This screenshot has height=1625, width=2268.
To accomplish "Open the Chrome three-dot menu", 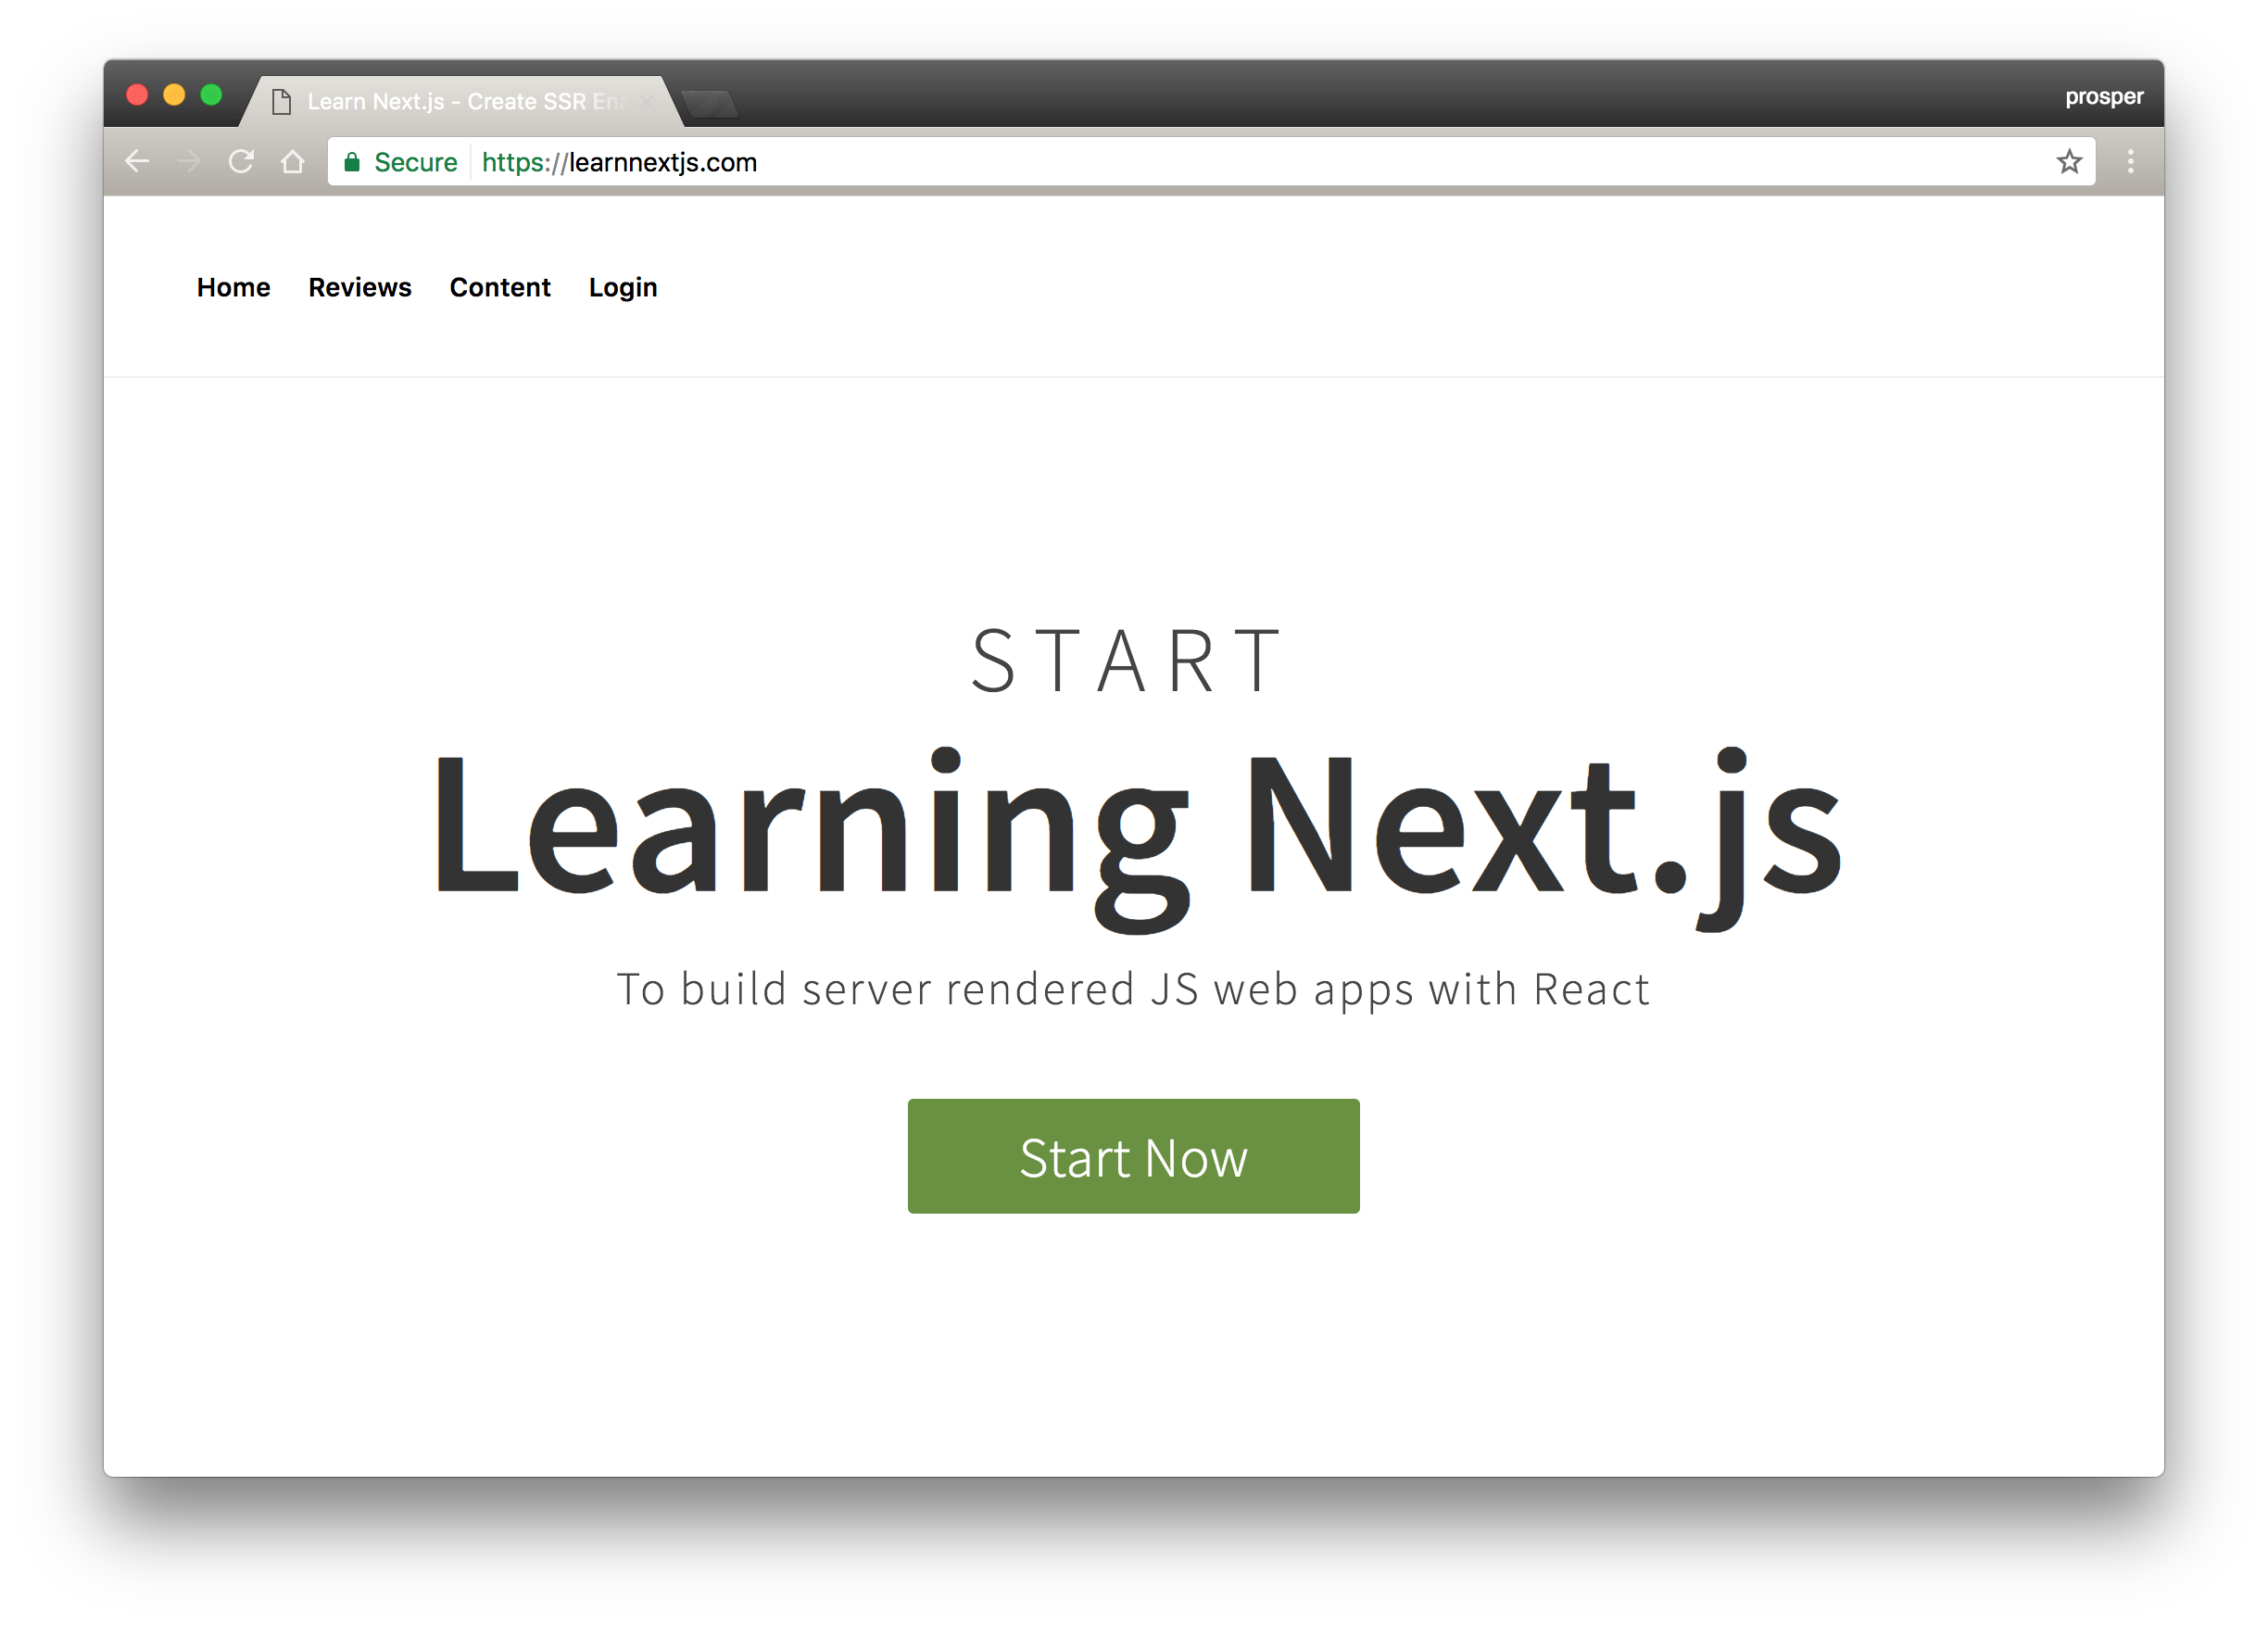I will [2130, 161].
